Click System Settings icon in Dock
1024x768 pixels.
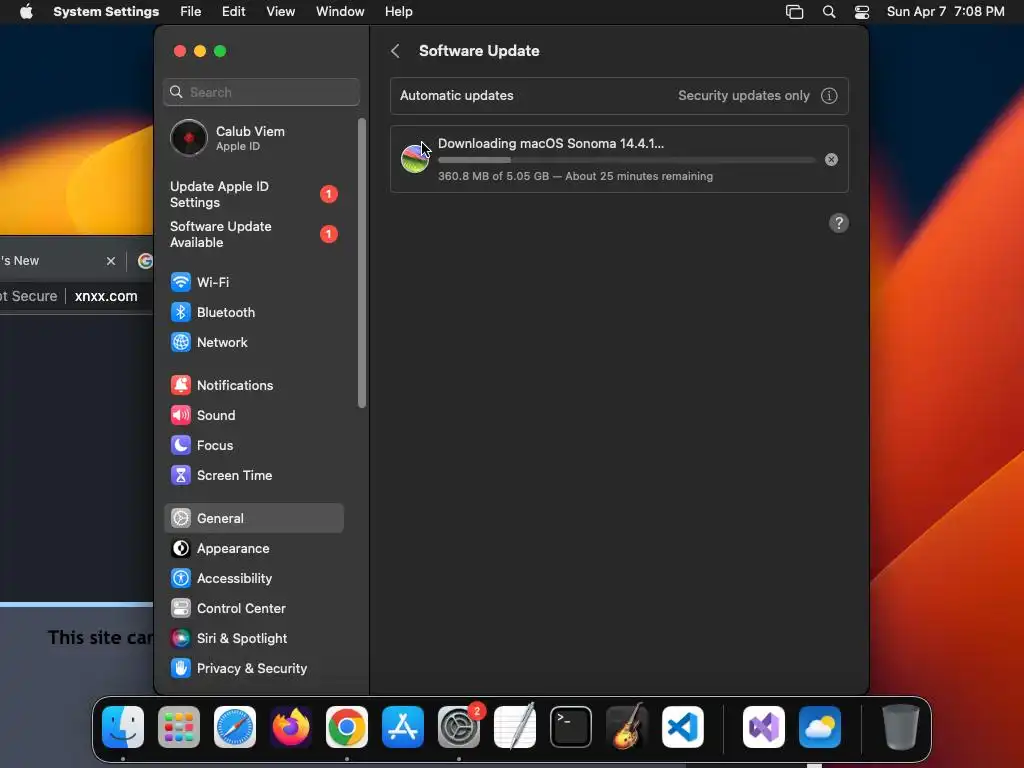[x=459, y=727]
